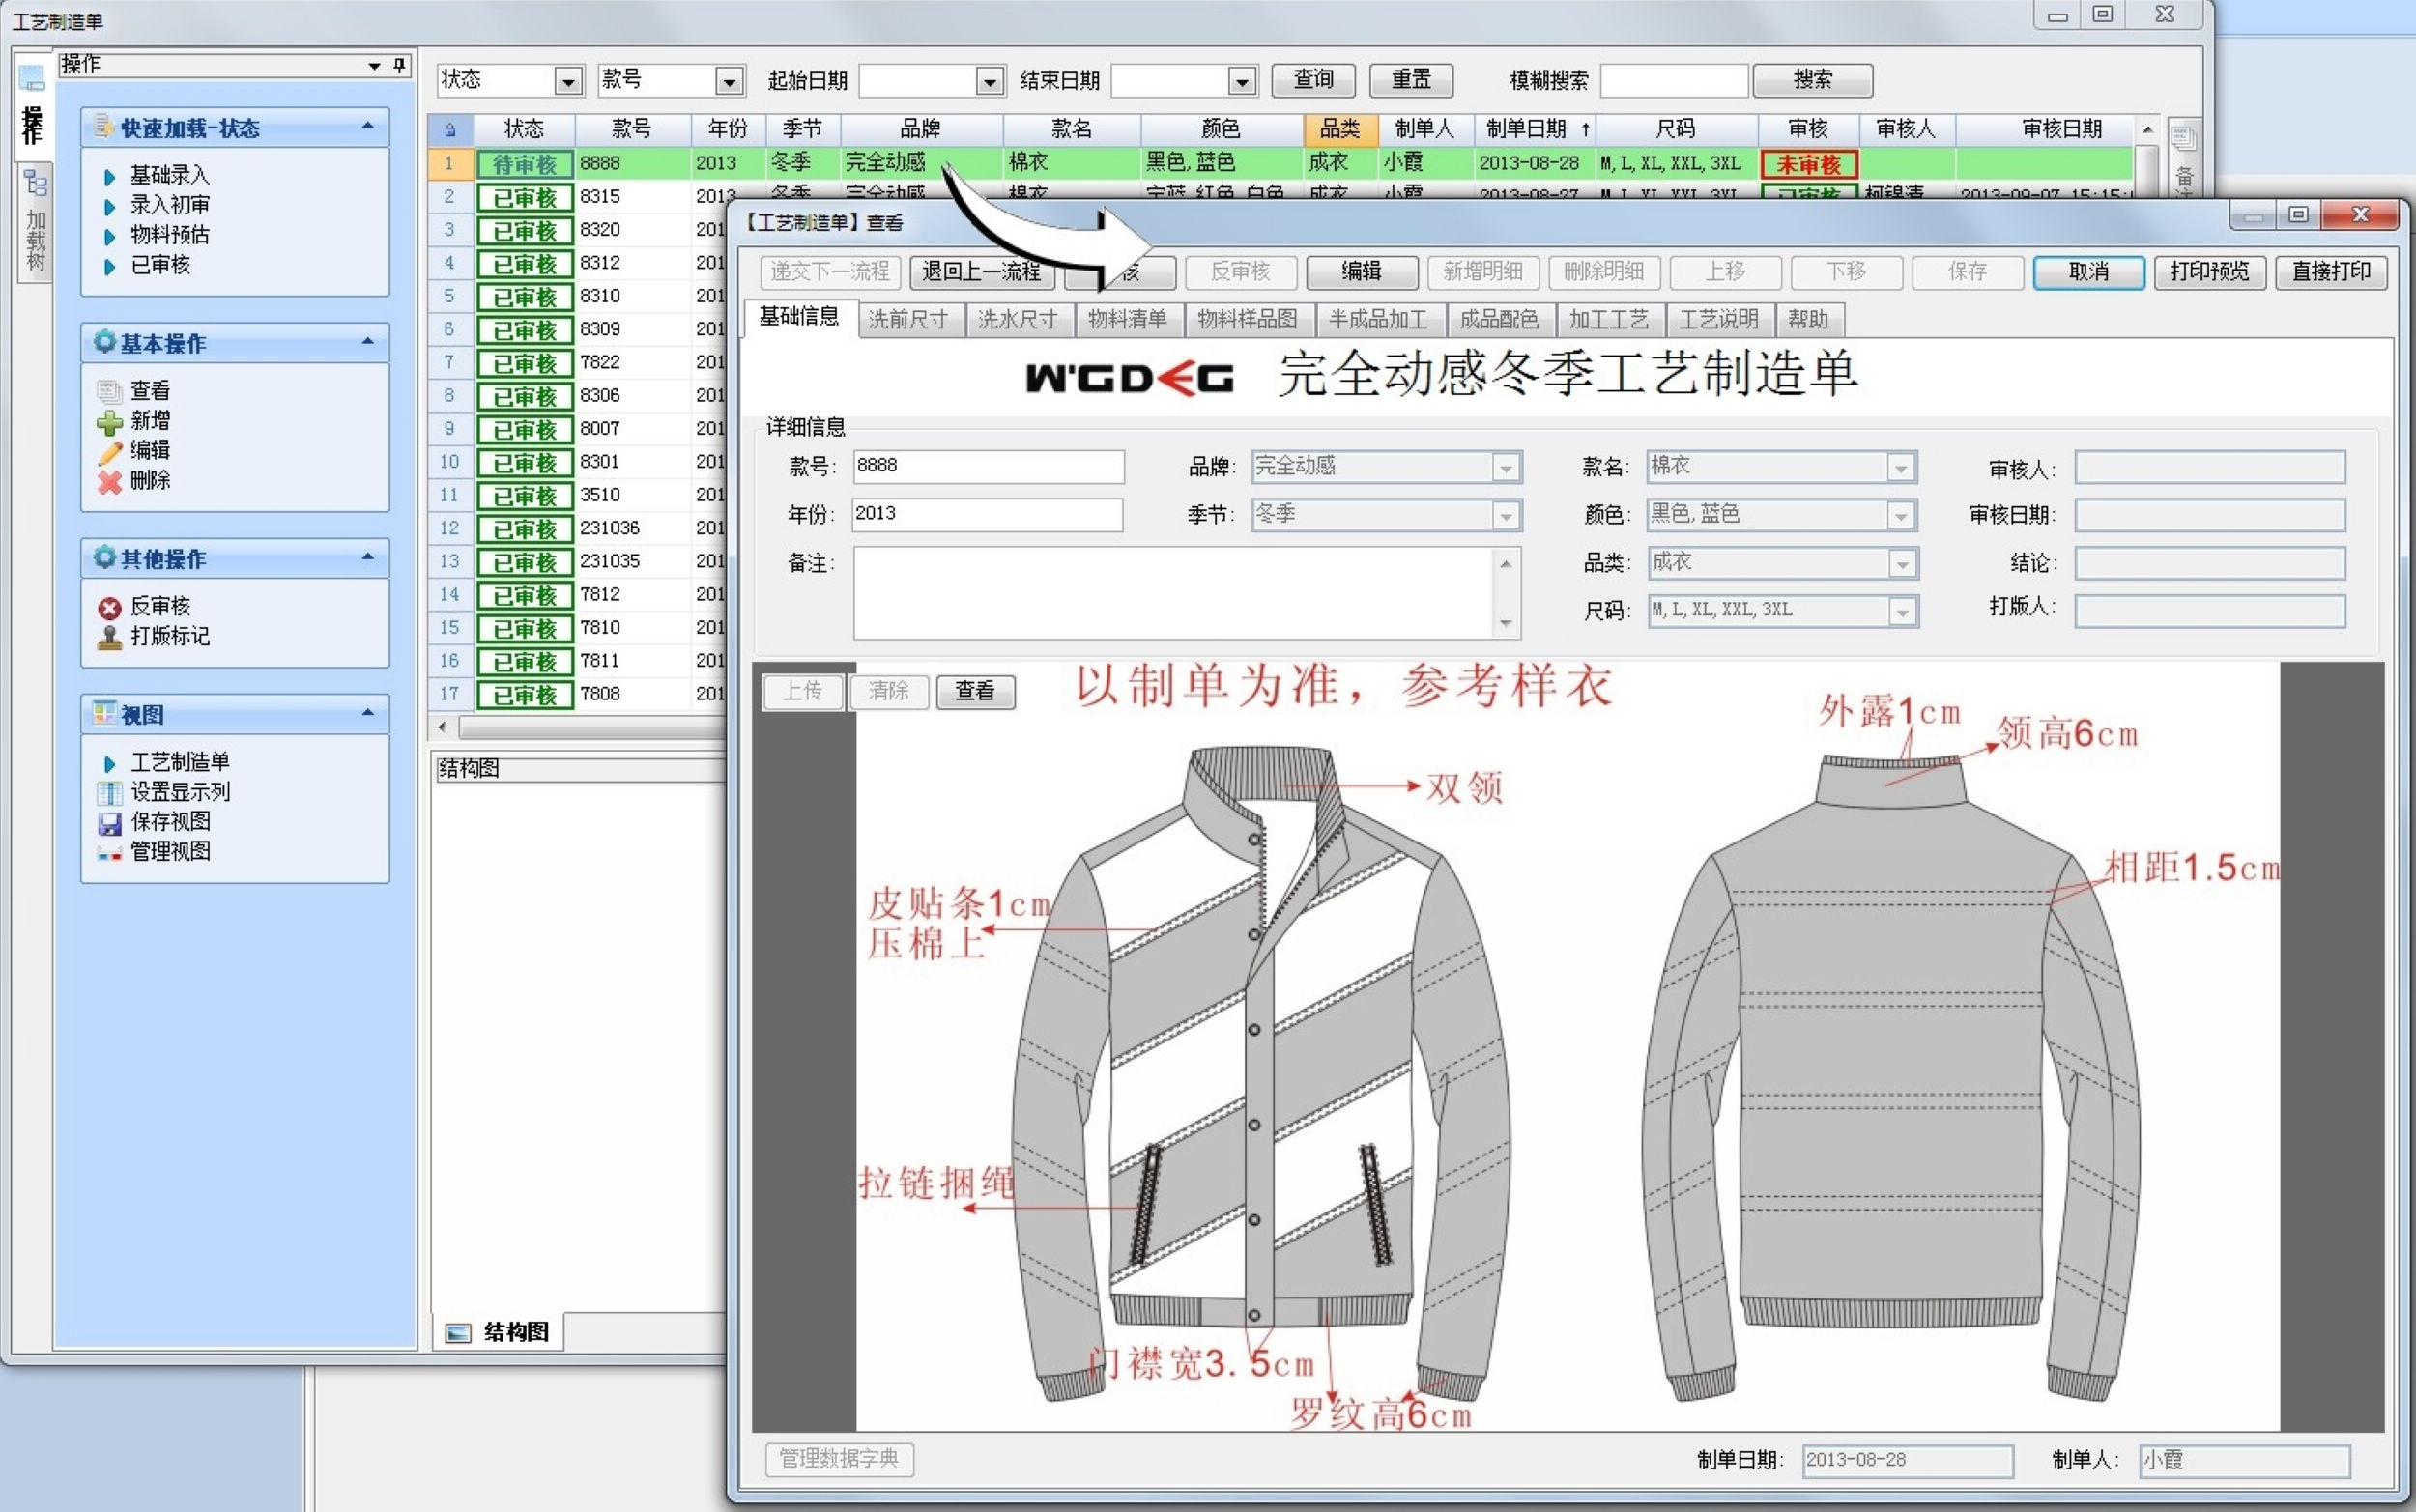2416x1512 pixels.
Task: Click the 保存视图 floppy disk icon
Action: pyautogui.click(x=109, y=824)
